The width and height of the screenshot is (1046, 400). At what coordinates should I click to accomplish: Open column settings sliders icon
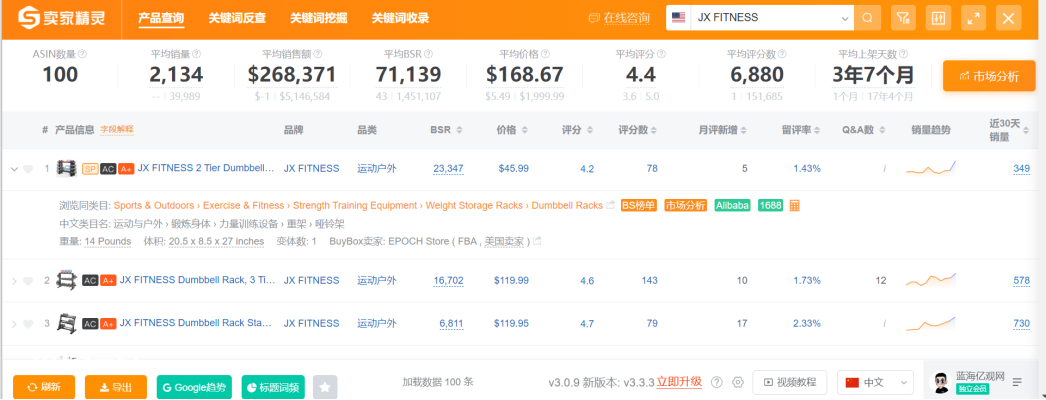[939, 18]
